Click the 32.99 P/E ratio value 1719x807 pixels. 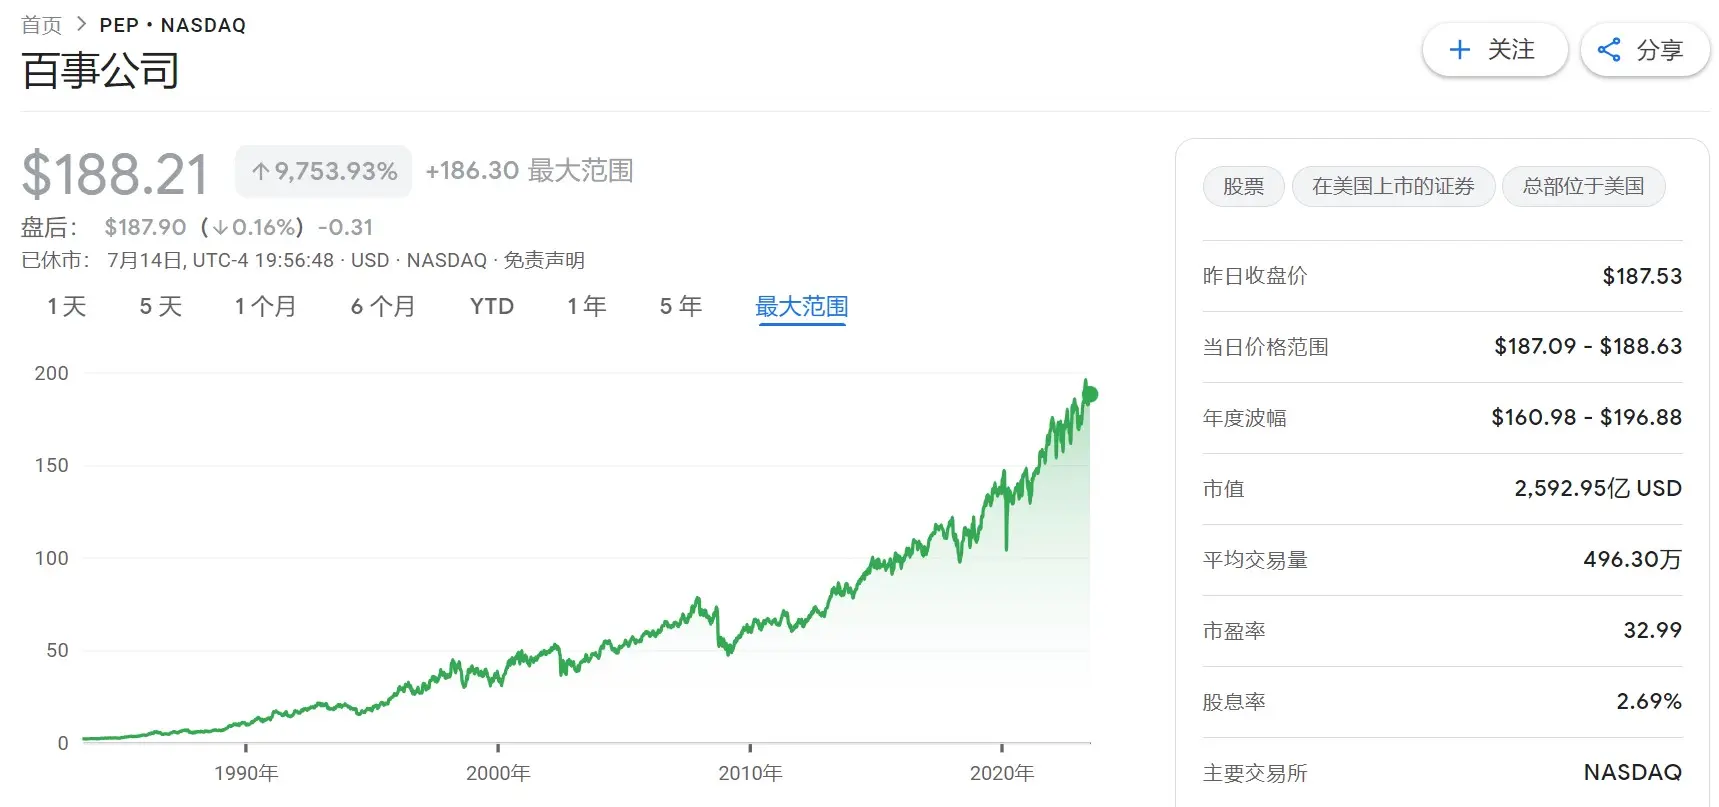pos(1653,631)
